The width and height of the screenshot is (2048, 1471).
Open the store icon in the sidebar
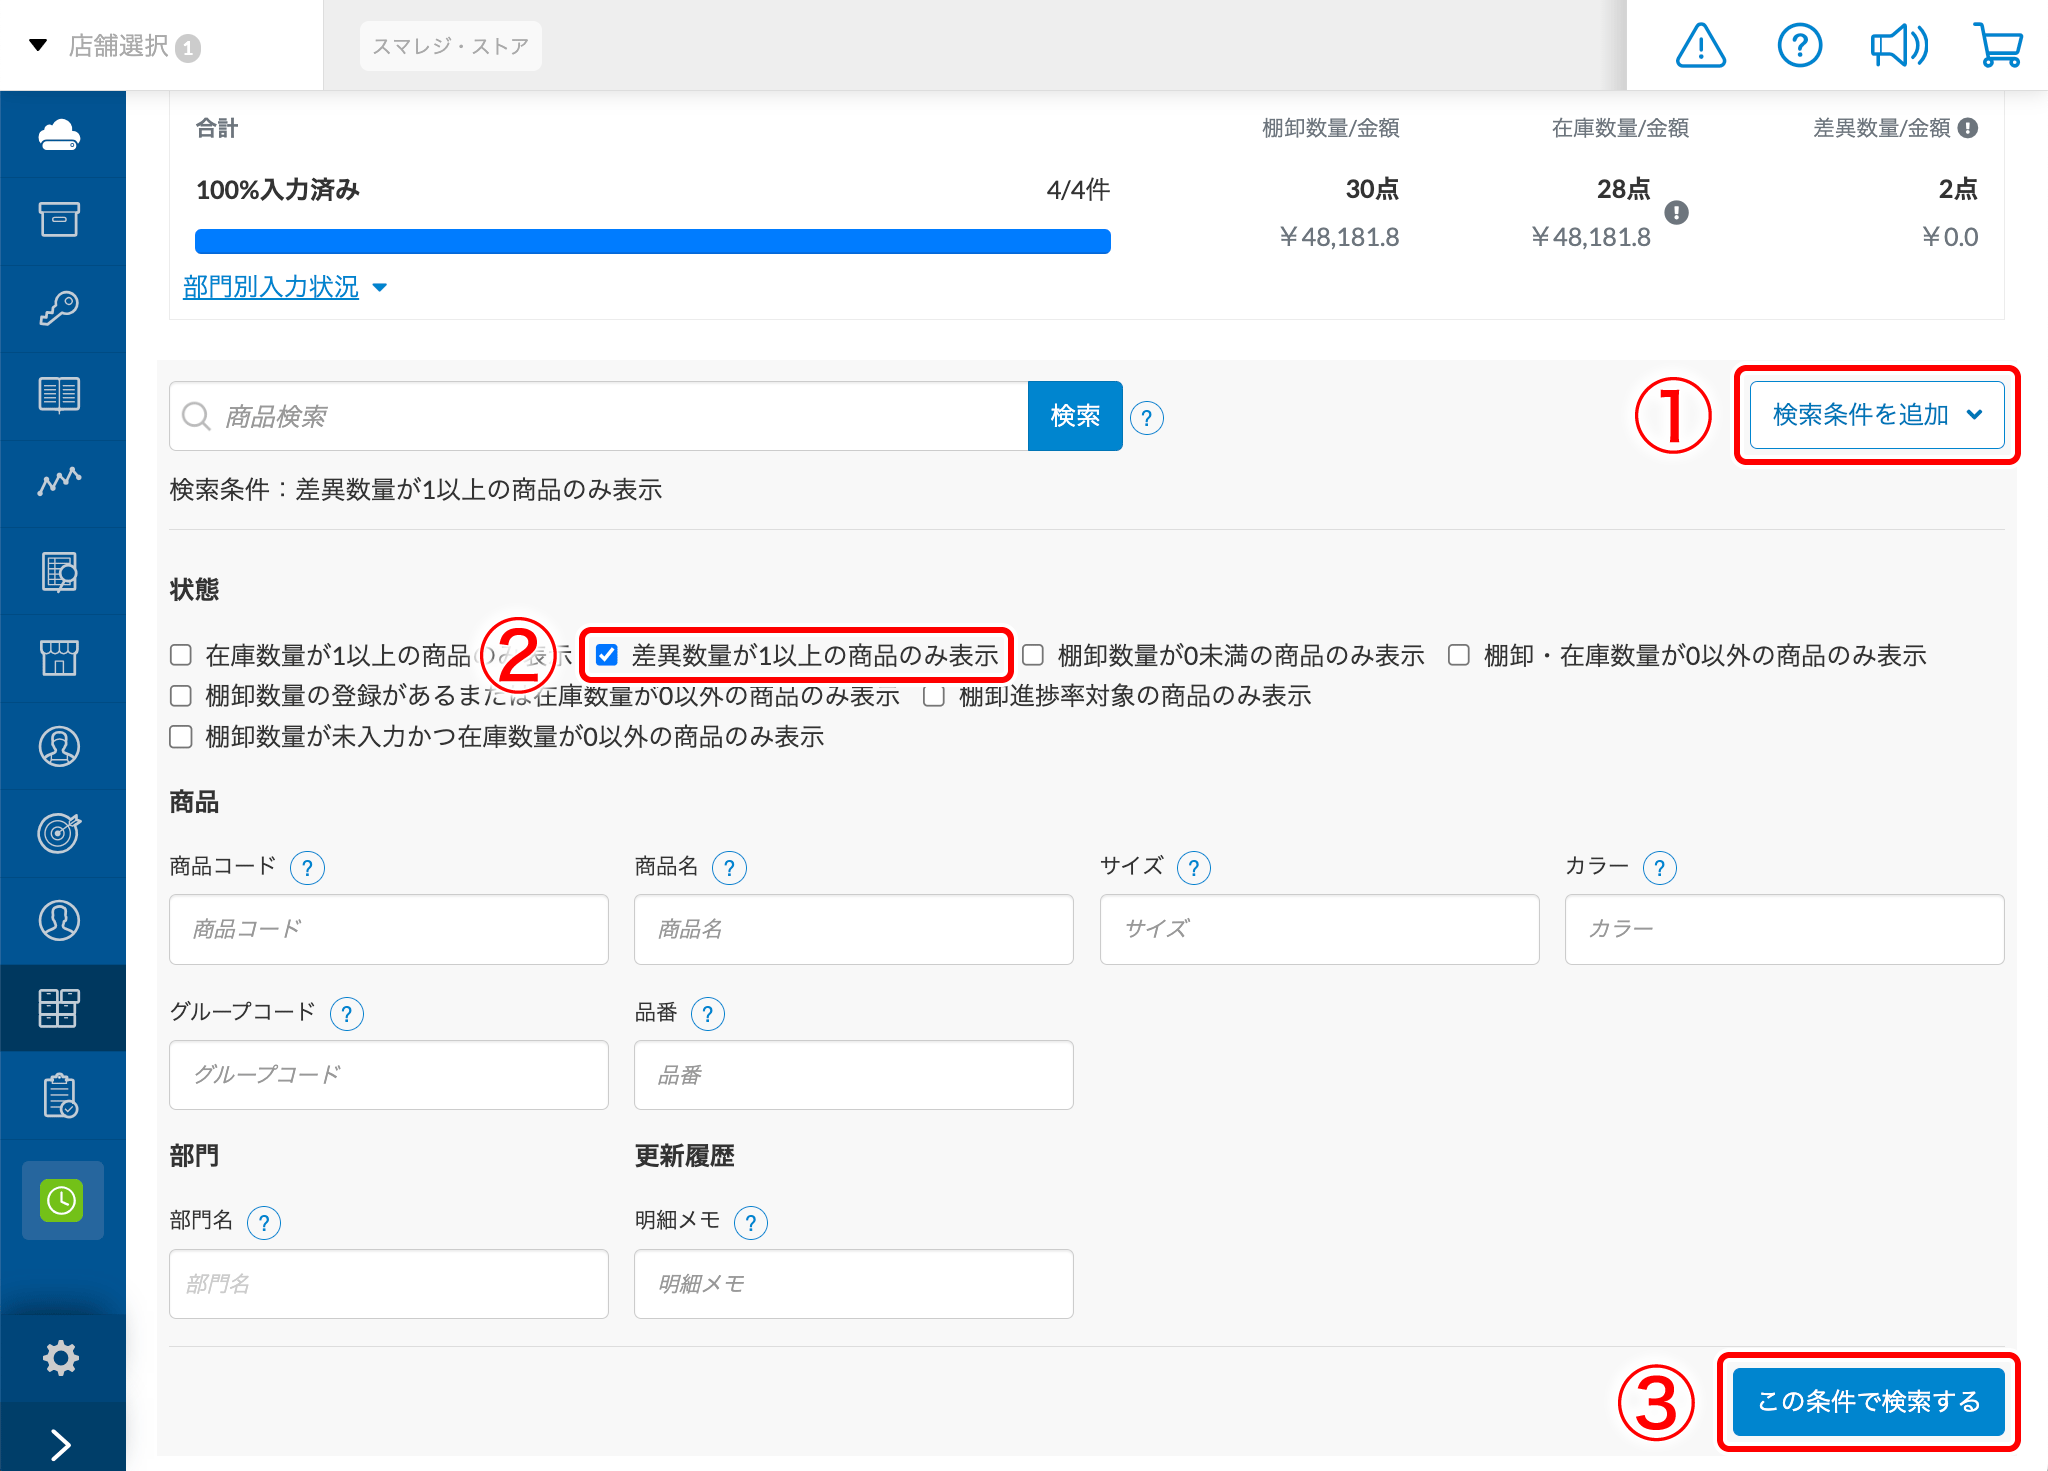point(61,658)
